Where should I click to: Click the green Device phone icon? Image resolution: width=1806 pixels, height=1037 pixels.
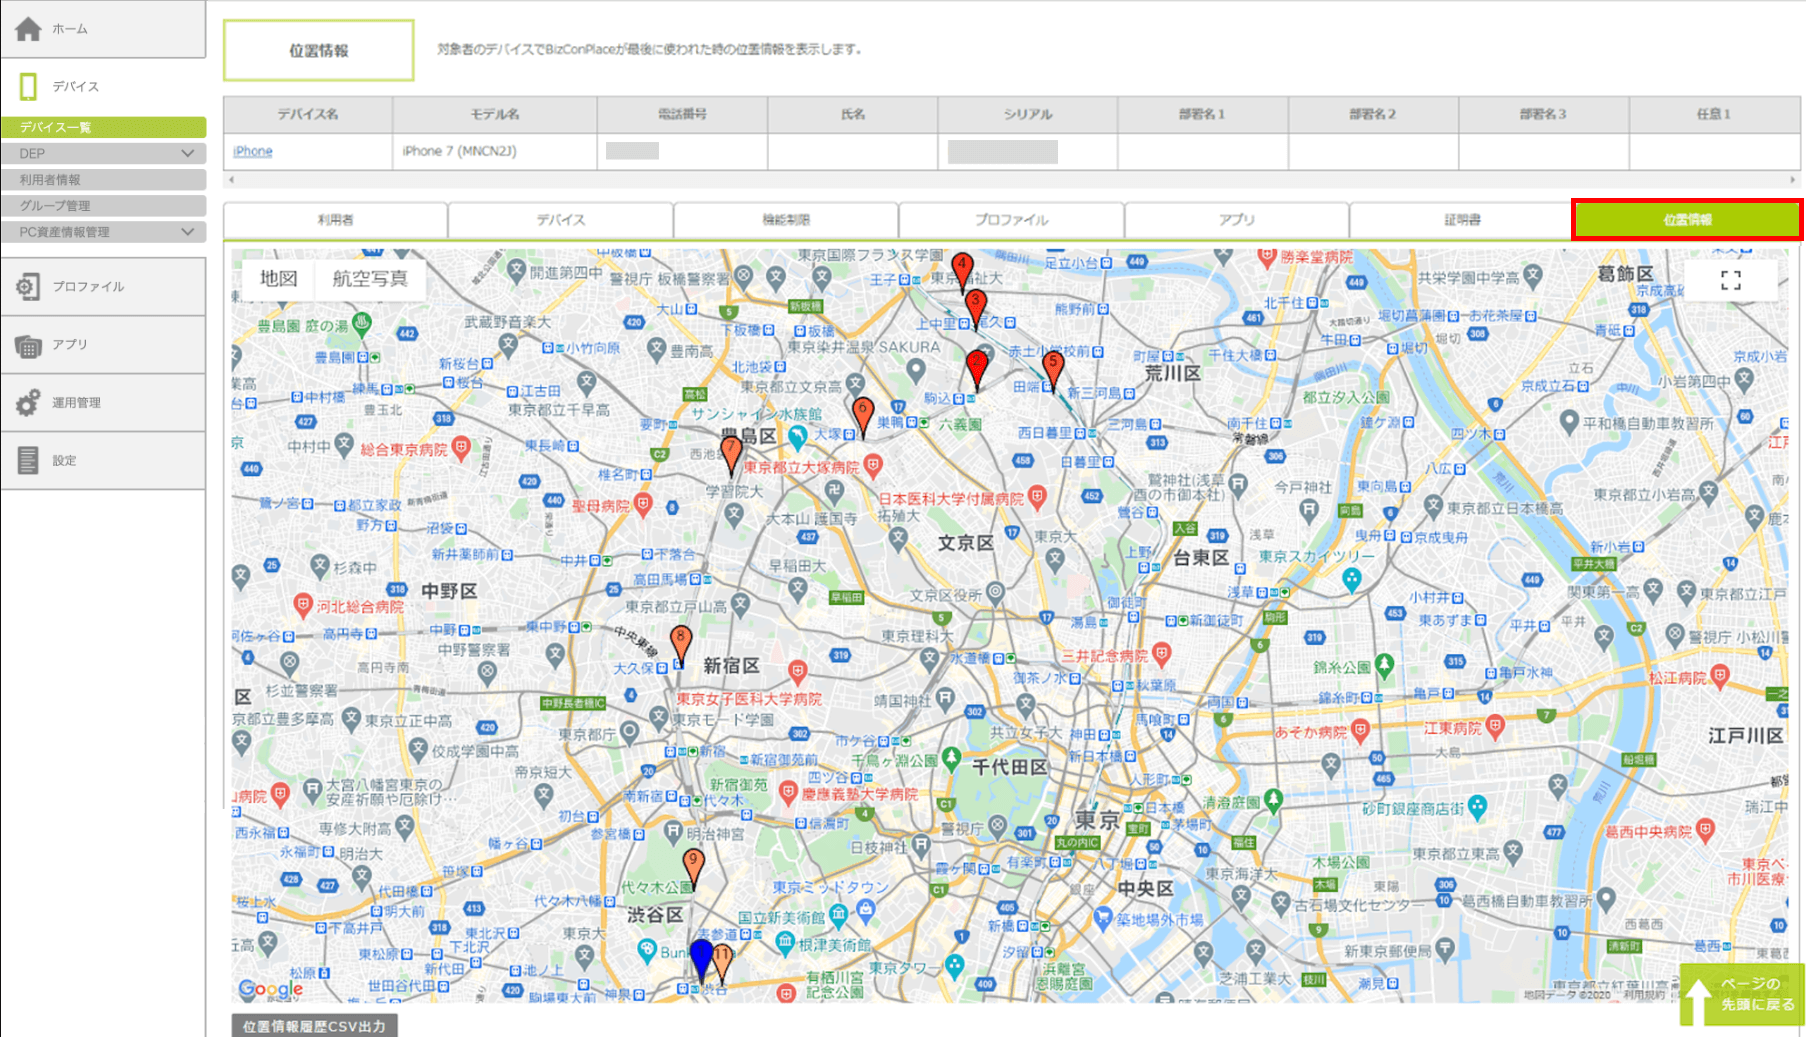(x=28, y=87)
